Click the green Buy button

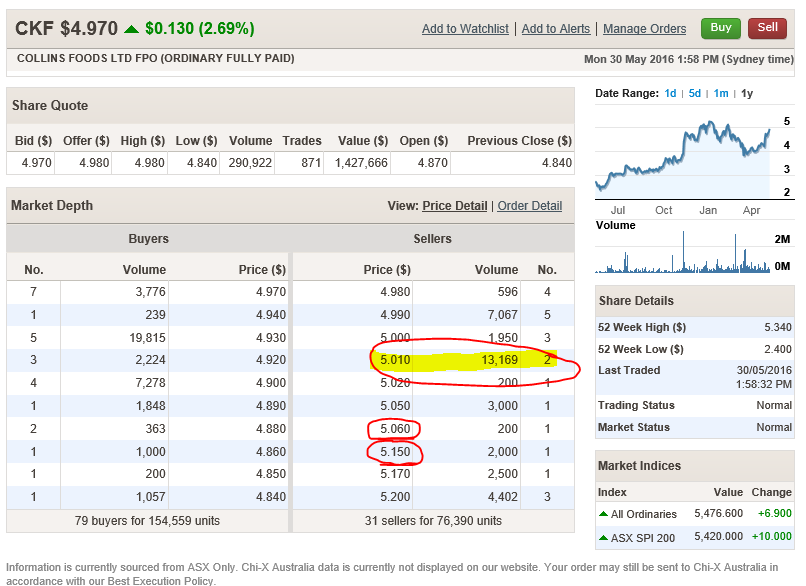tap(721, 28)
